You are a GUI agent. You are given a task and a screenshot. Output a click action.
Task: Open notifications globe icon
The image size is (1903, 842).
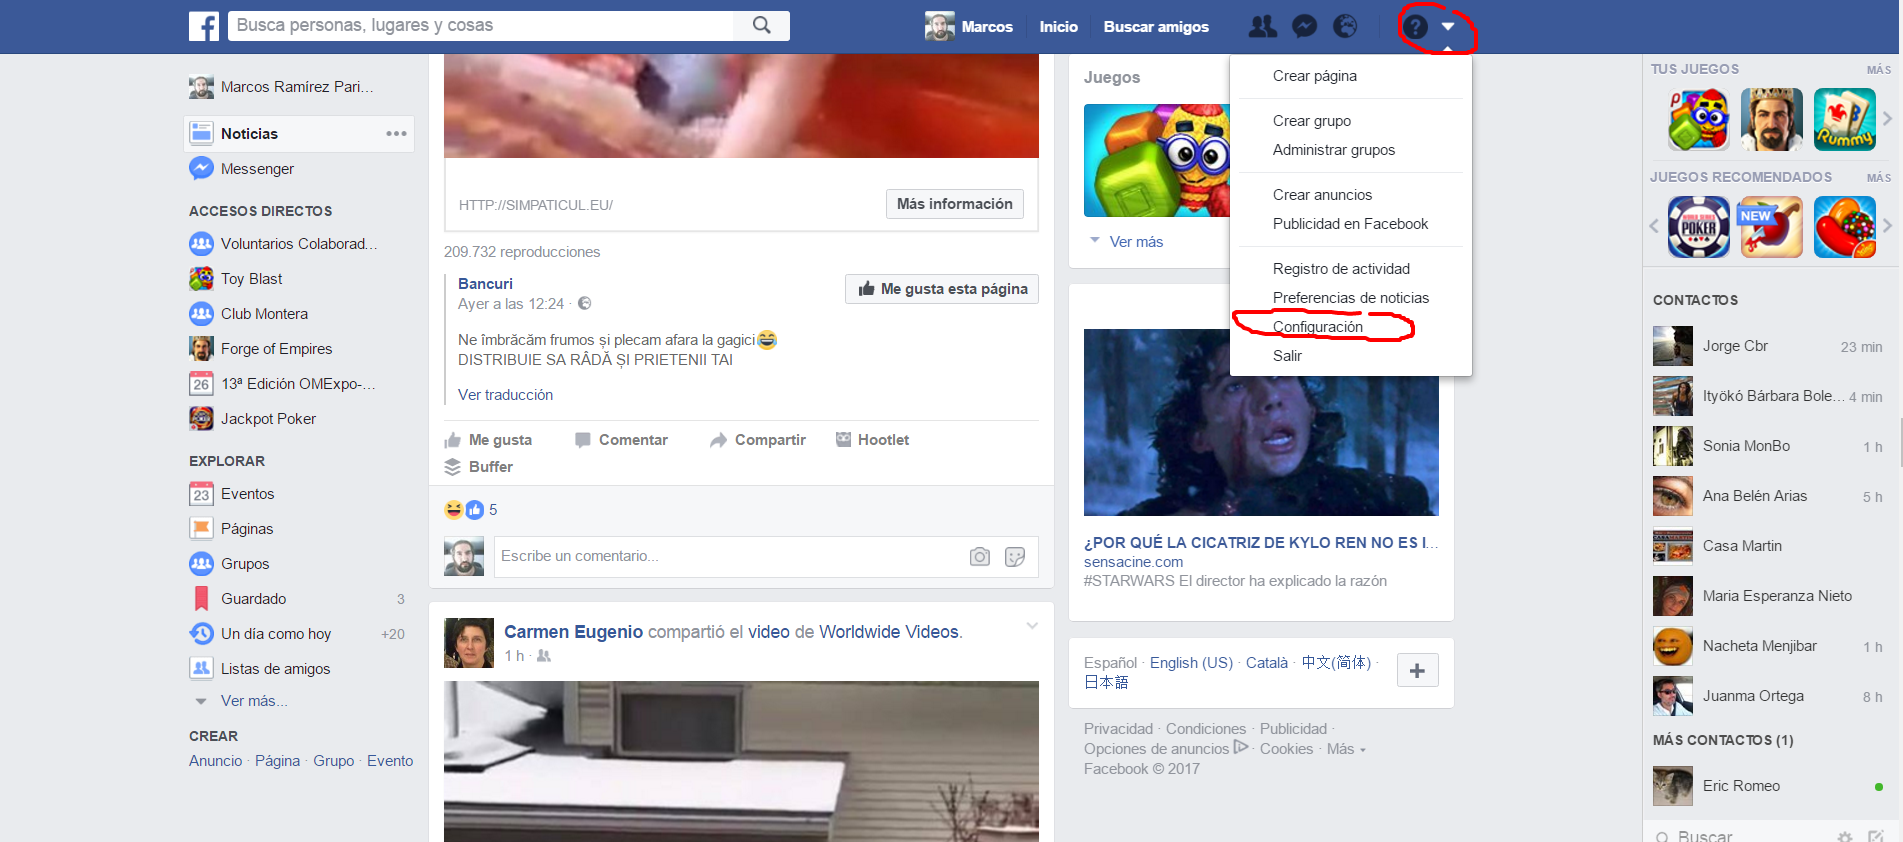1345,27
